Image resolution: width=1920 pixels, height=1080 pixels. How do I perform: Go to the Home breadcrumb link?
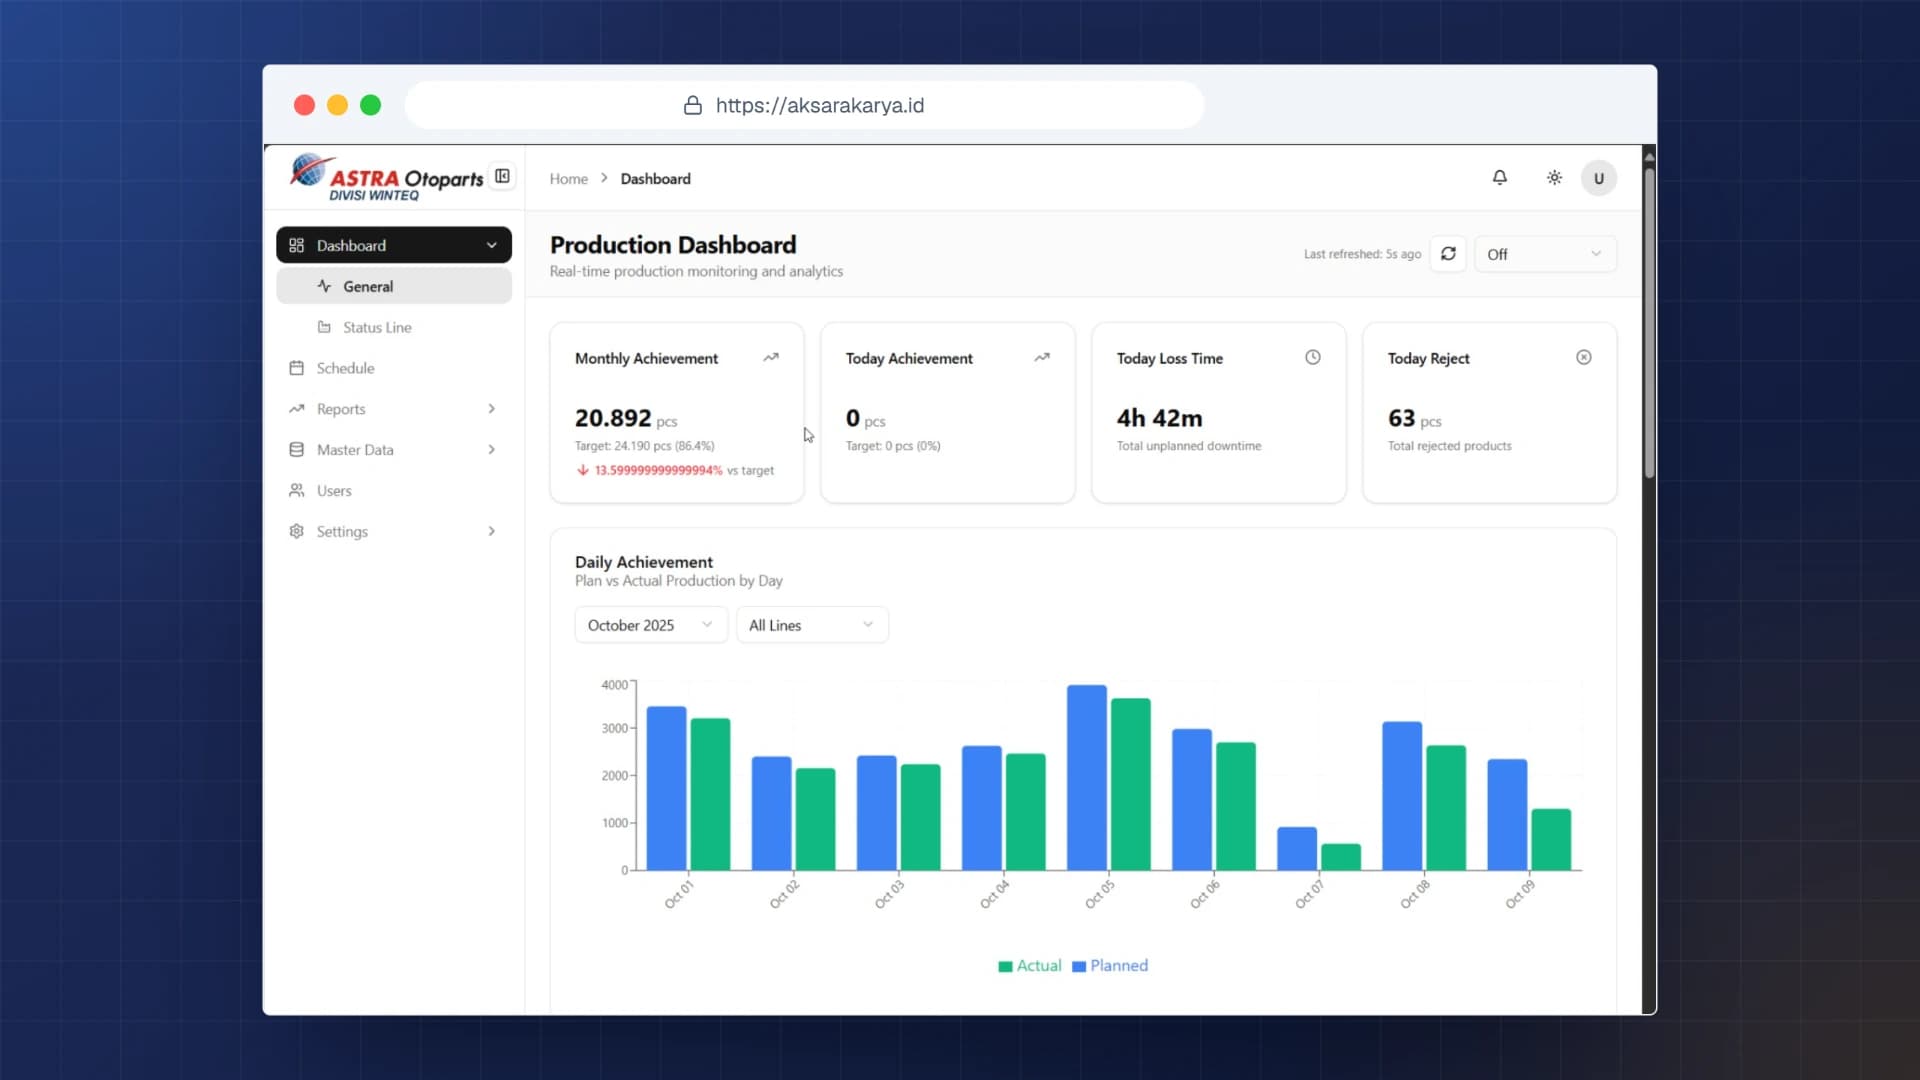568,179
